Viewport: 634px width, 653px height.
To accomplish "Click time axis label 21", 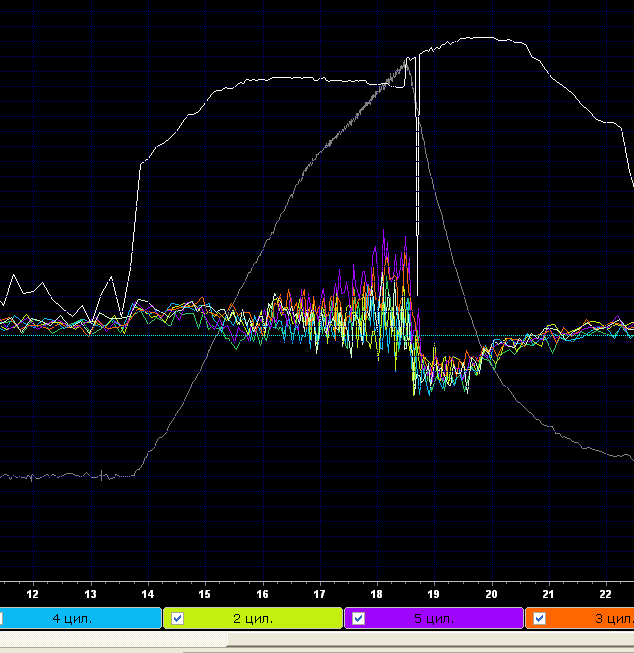I will (x=549, y=594).
